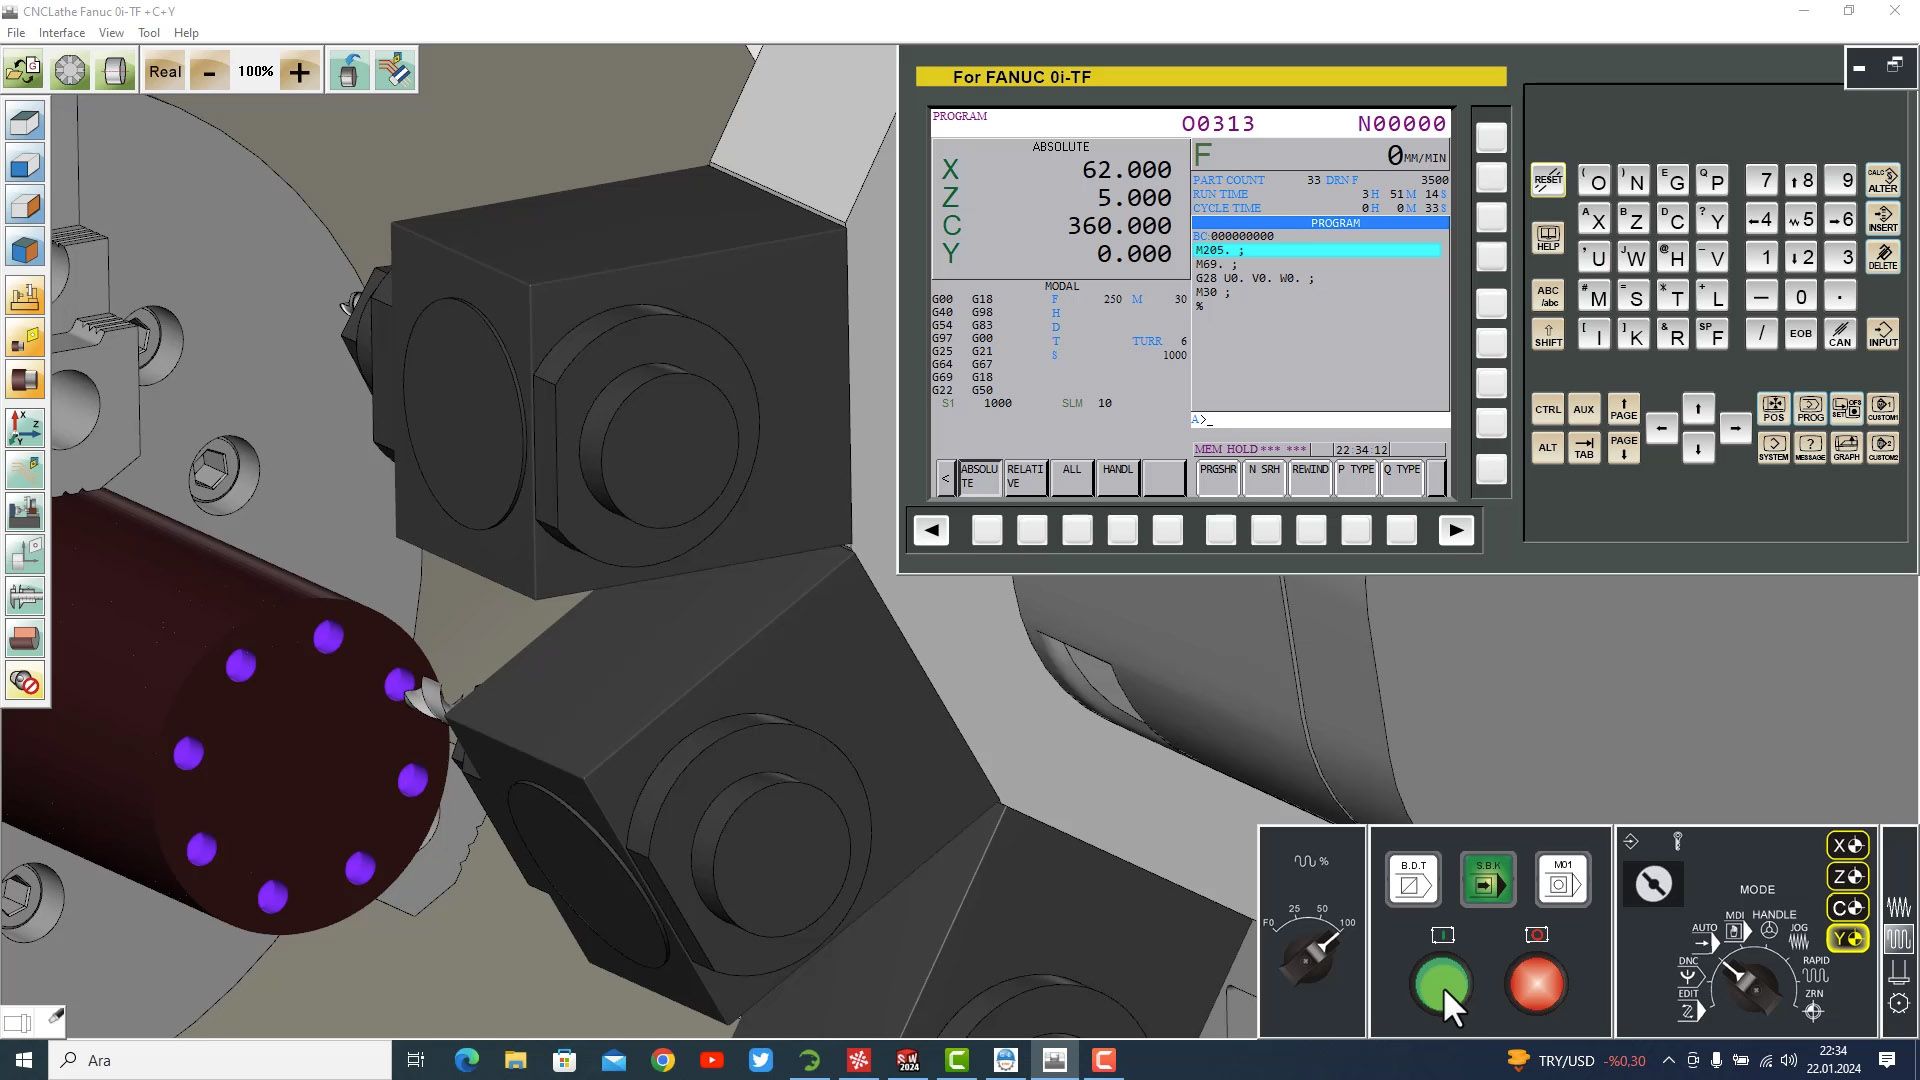
Task: Click the cursor down arrow key
Action: [x=1698, y=449]
